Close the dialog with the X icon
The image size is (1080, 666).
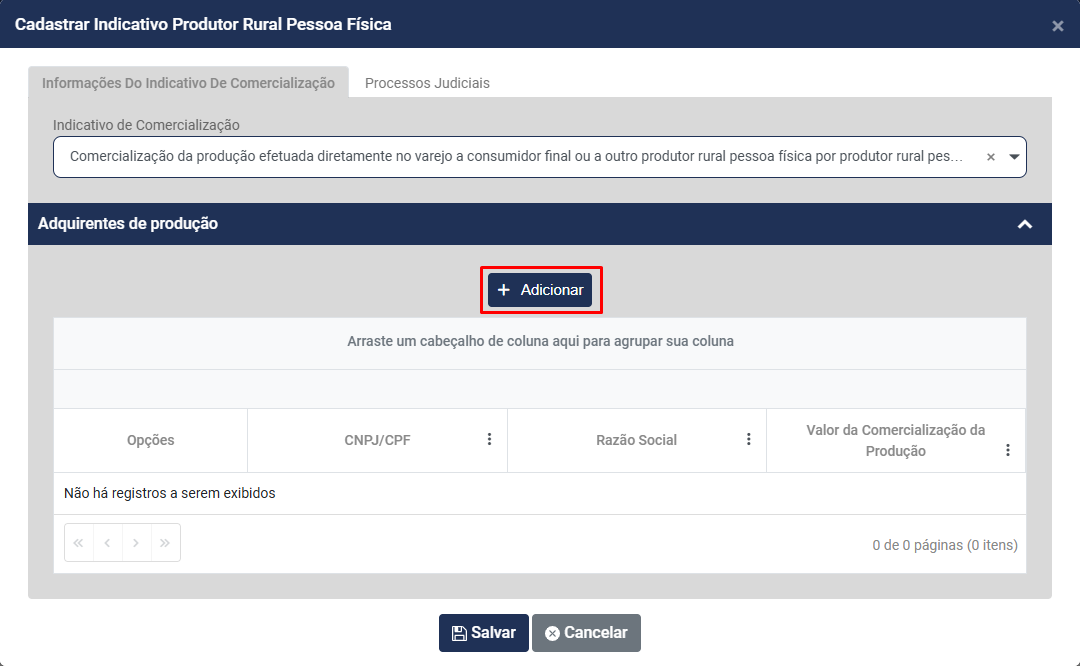click(x=1057, y=26)
